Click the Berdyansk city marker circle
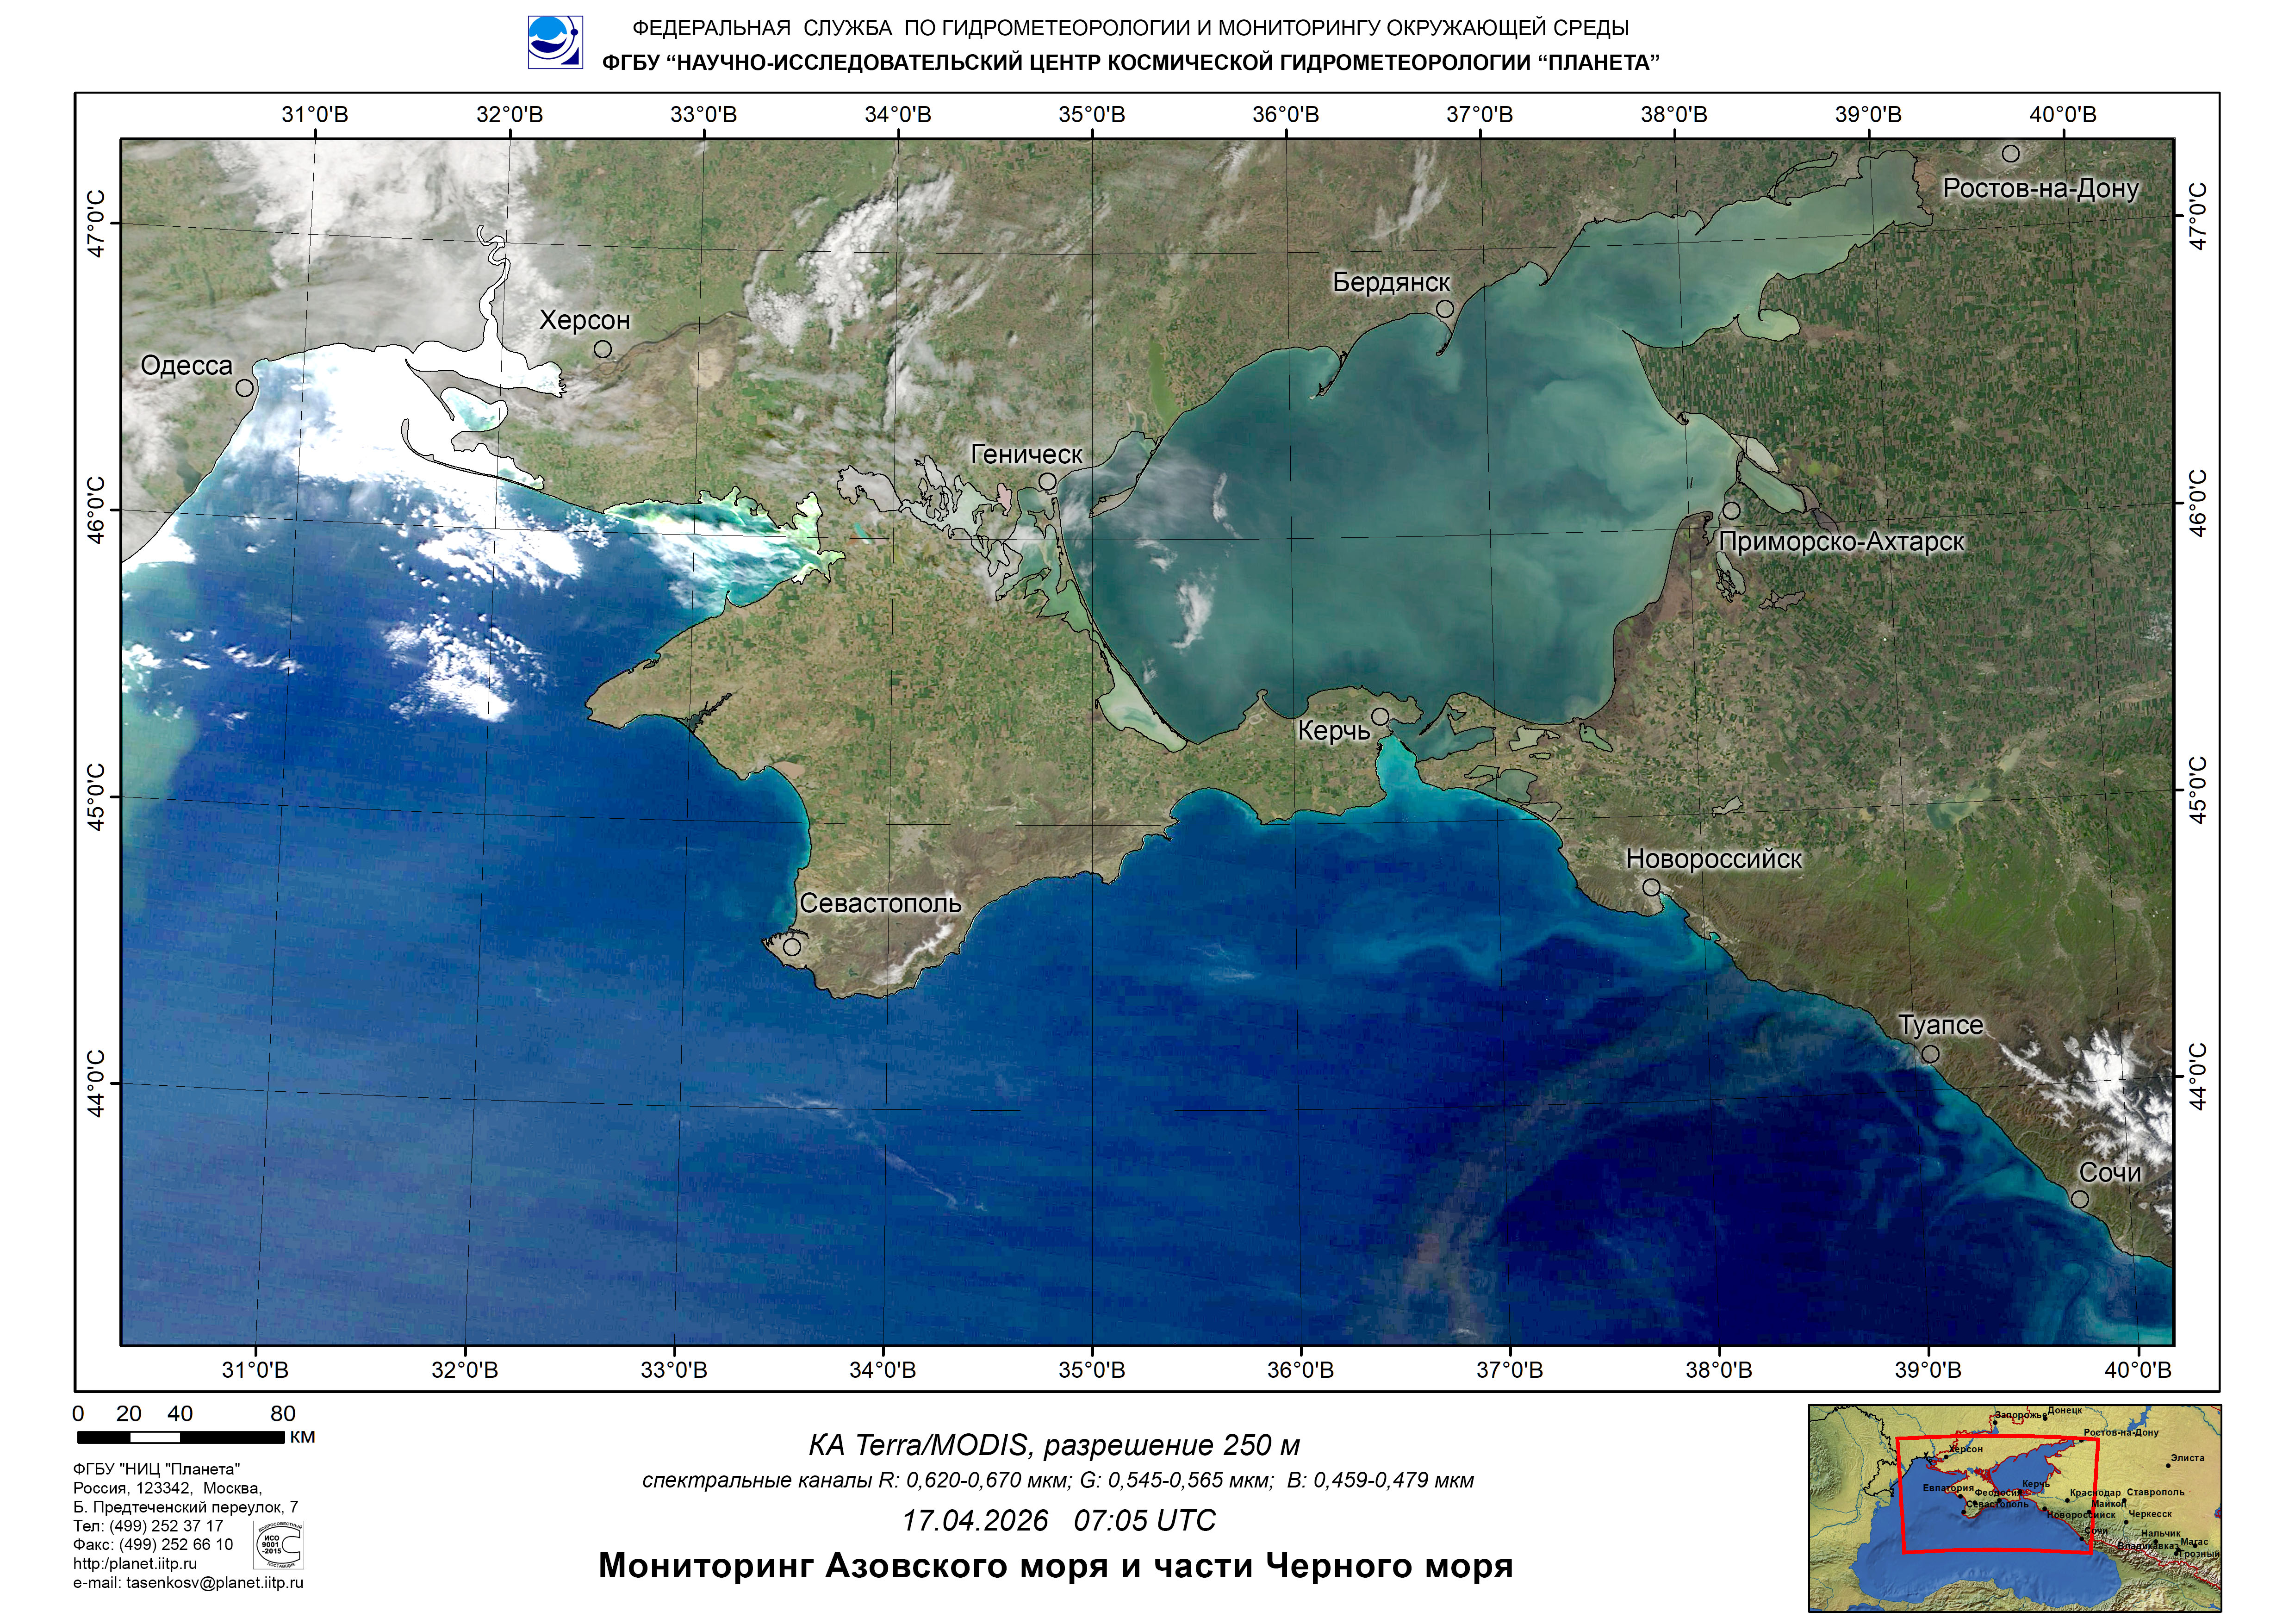Screen dimensions: 2295x1624 [x=1445, y=309]
